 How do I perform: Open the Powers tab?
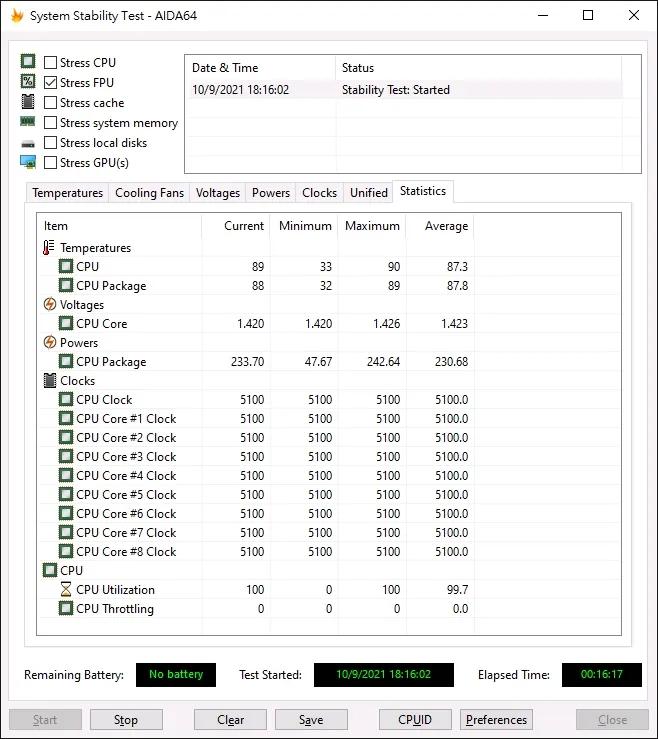click(x=271, y=193)
